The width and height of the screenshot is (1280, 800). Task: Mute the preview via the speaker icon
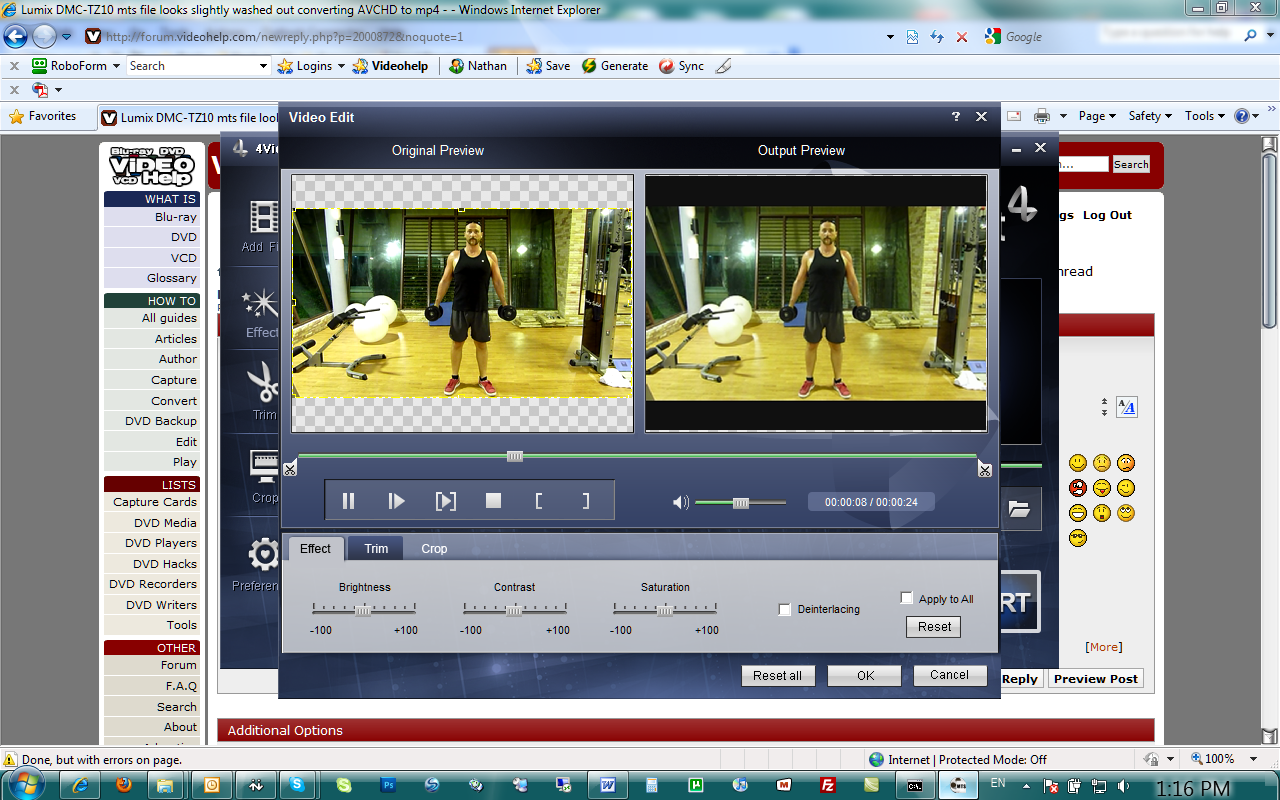click(x=681, y=502)
